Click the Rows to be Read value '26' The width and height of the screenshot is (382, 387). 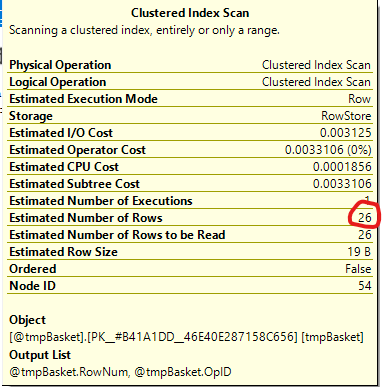(x=365, y=235)
